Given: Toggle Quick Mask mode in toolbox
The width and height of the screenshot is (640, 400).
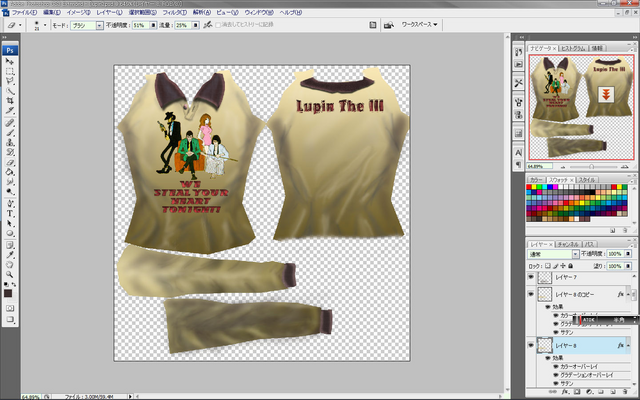Looking at the screenshot, I should 10,308.
